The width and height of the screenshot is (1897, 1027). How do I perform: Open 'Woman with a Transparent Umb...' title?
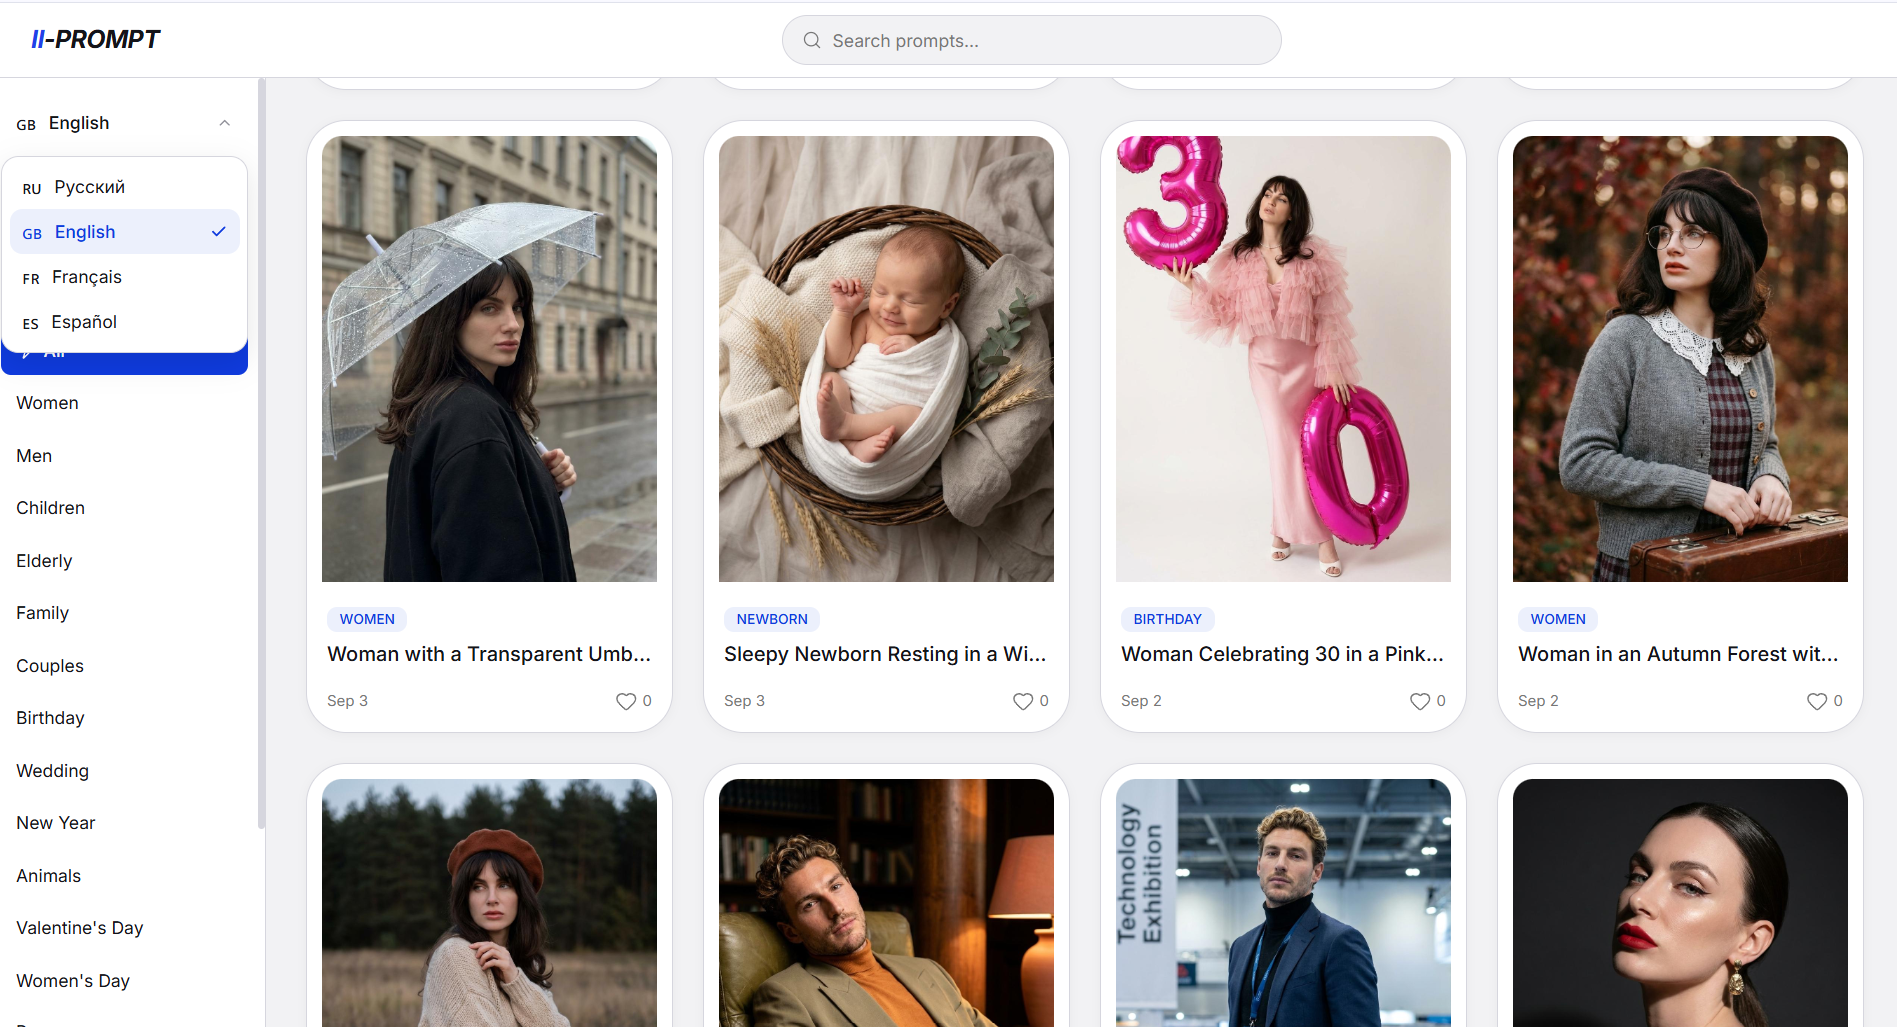point(489,654)
